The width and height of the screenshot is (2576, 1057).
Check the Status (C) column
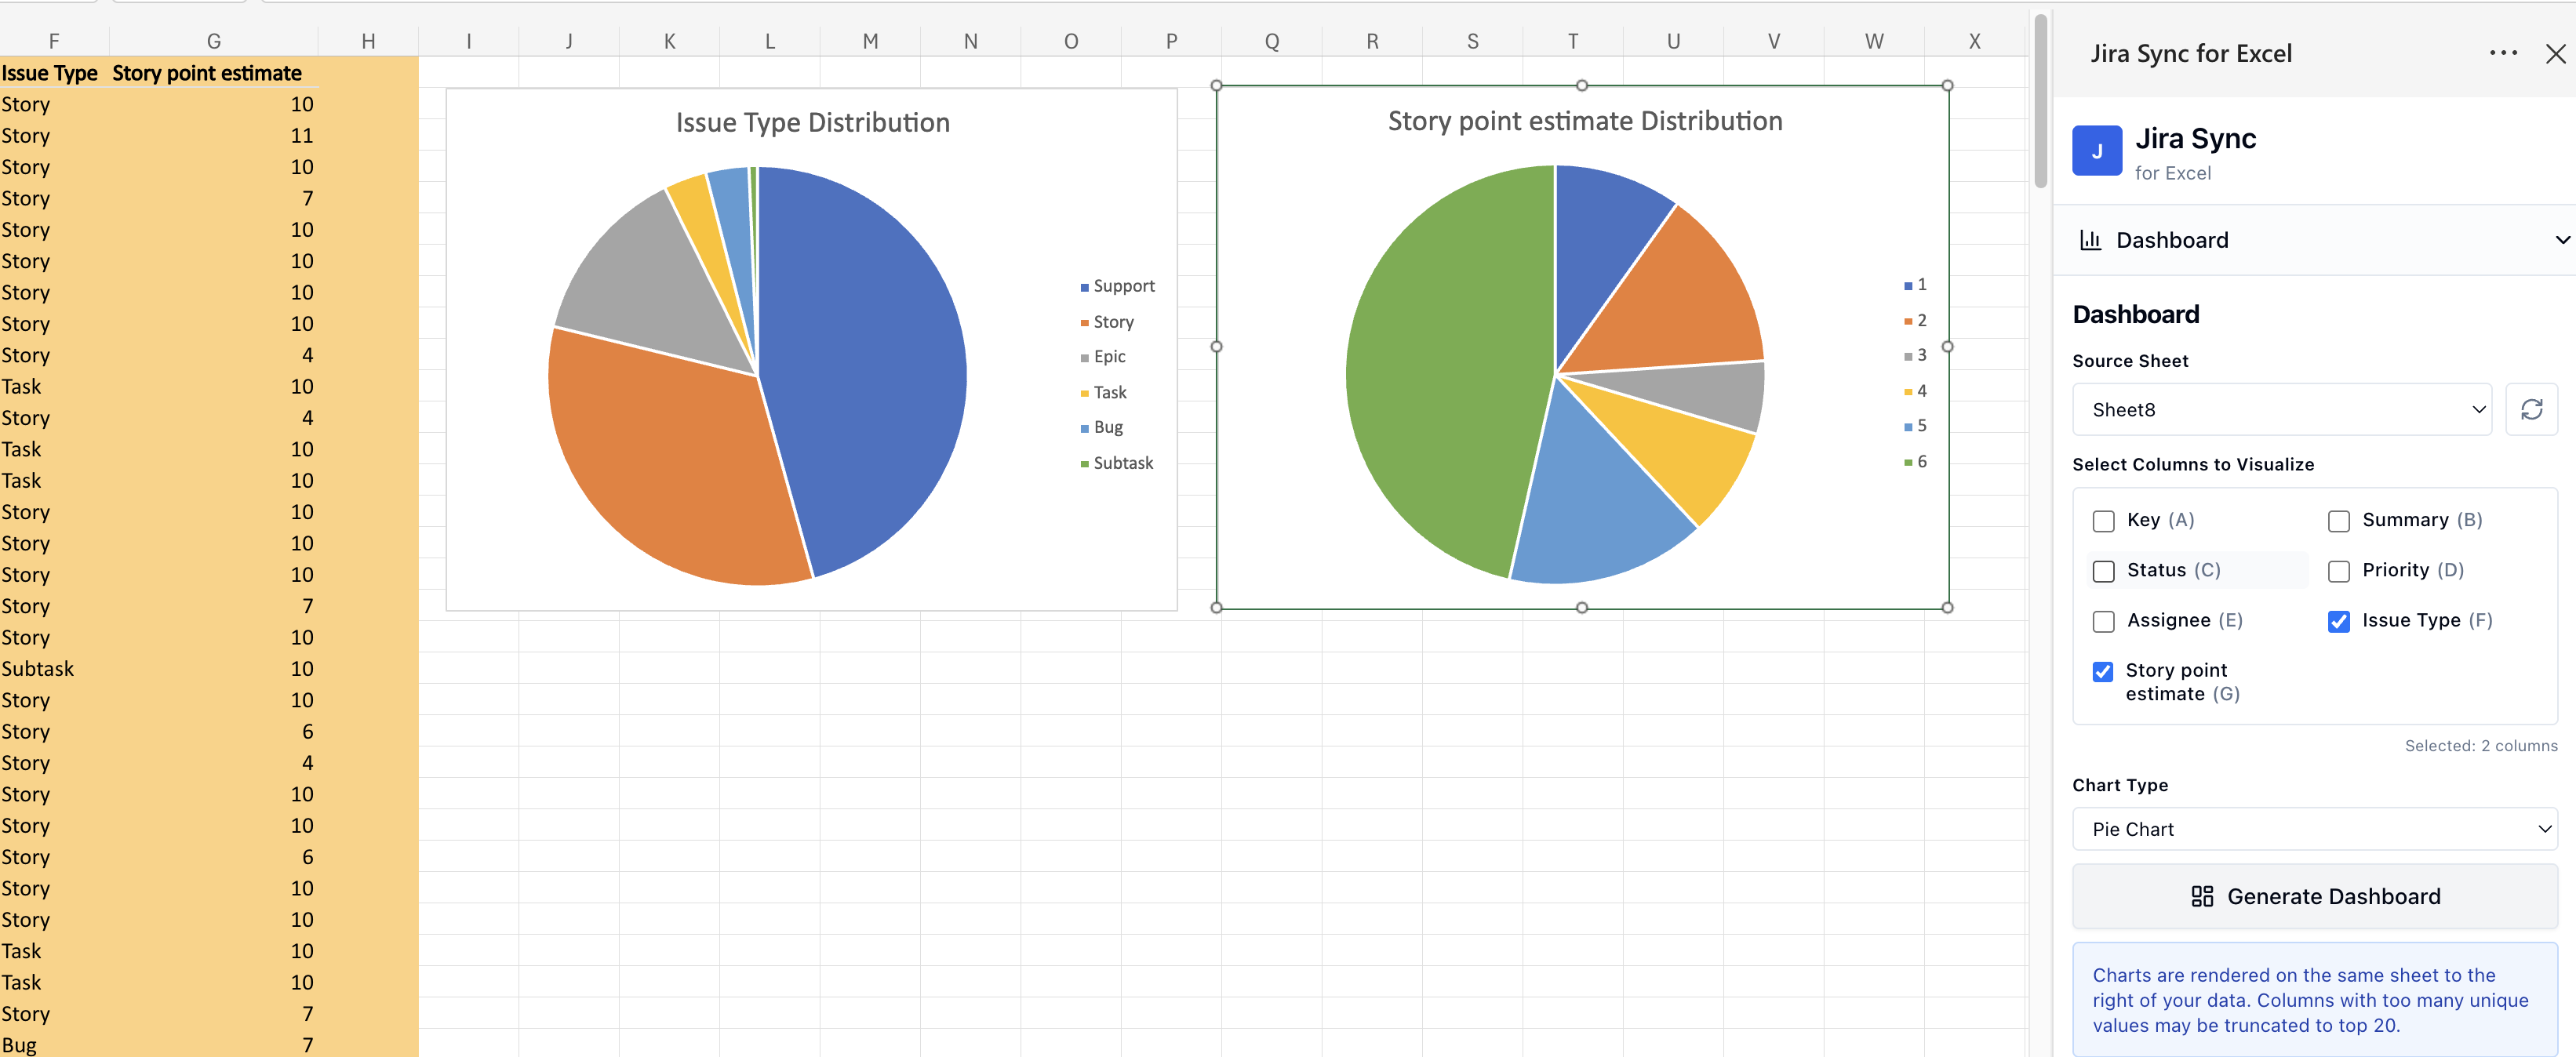(2105, 570)
